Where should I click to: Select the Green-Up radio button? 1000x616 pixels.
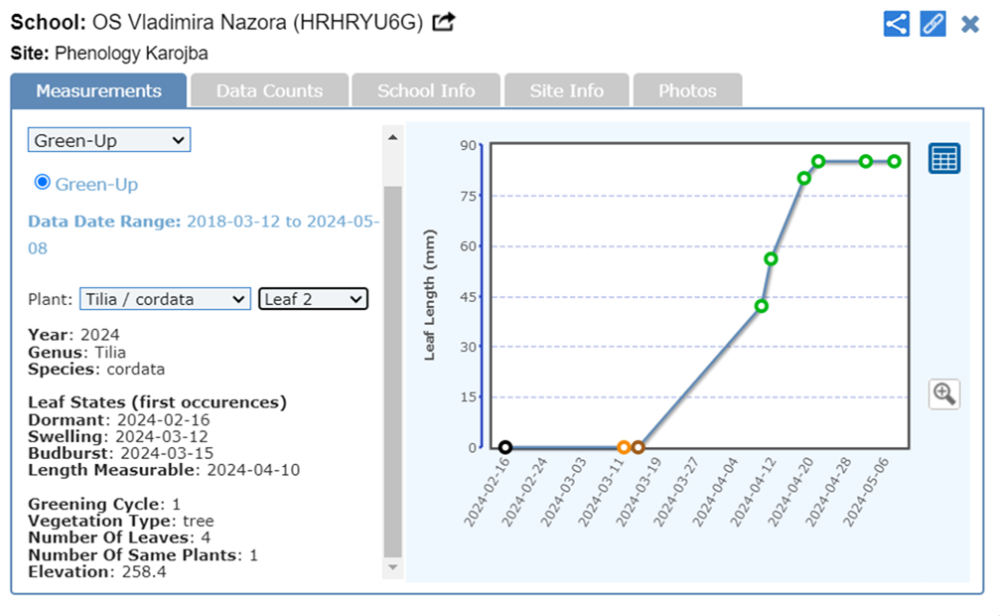click(x=42, y=182)
